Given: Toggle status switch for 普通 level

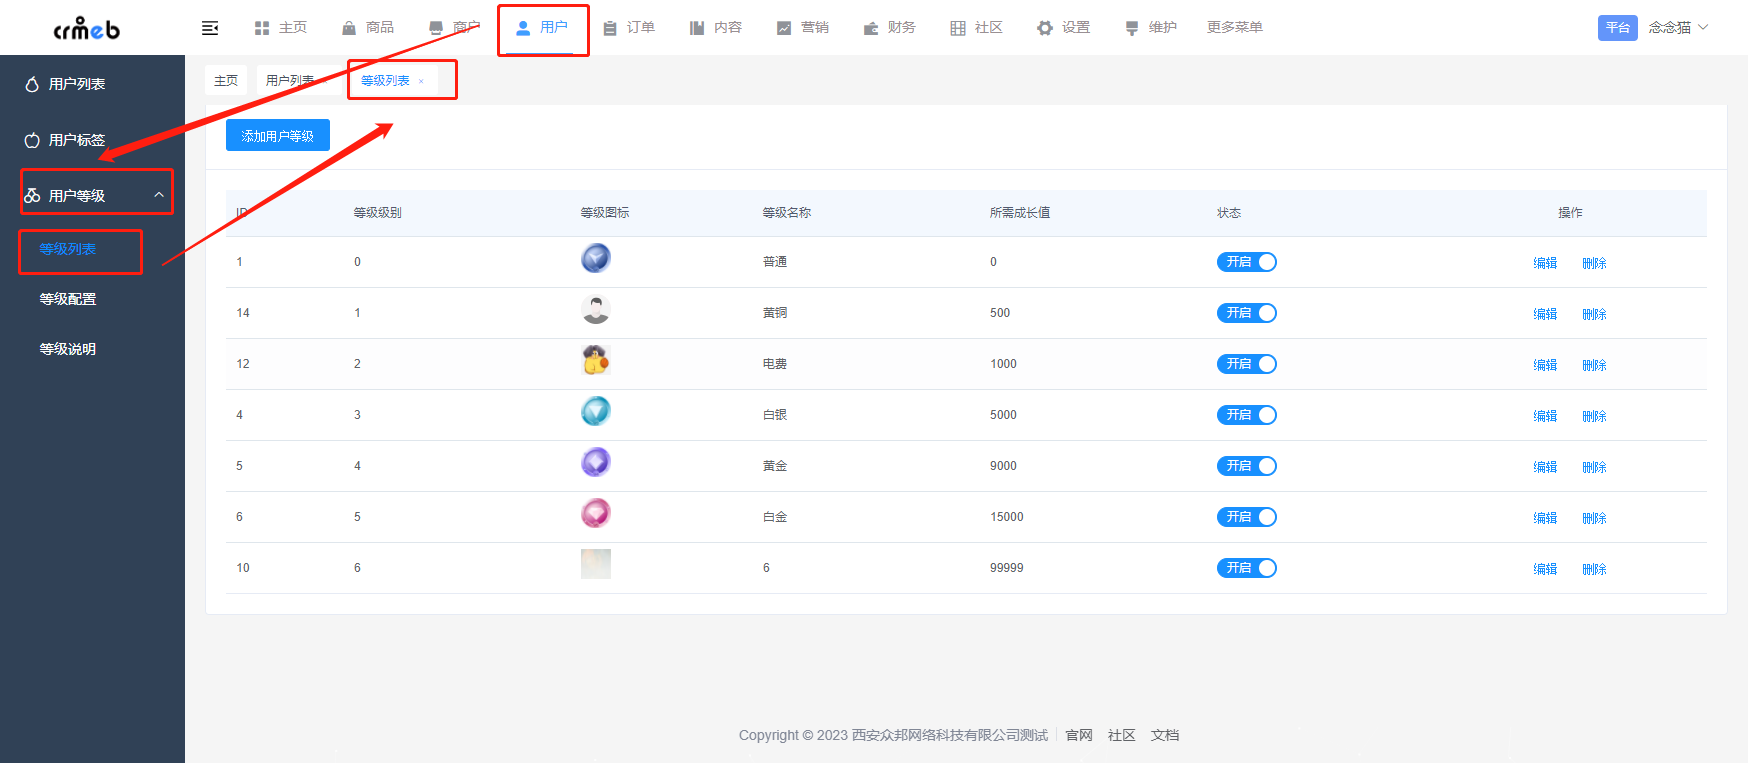Looking at the screenshot, I should (1247, 262).
